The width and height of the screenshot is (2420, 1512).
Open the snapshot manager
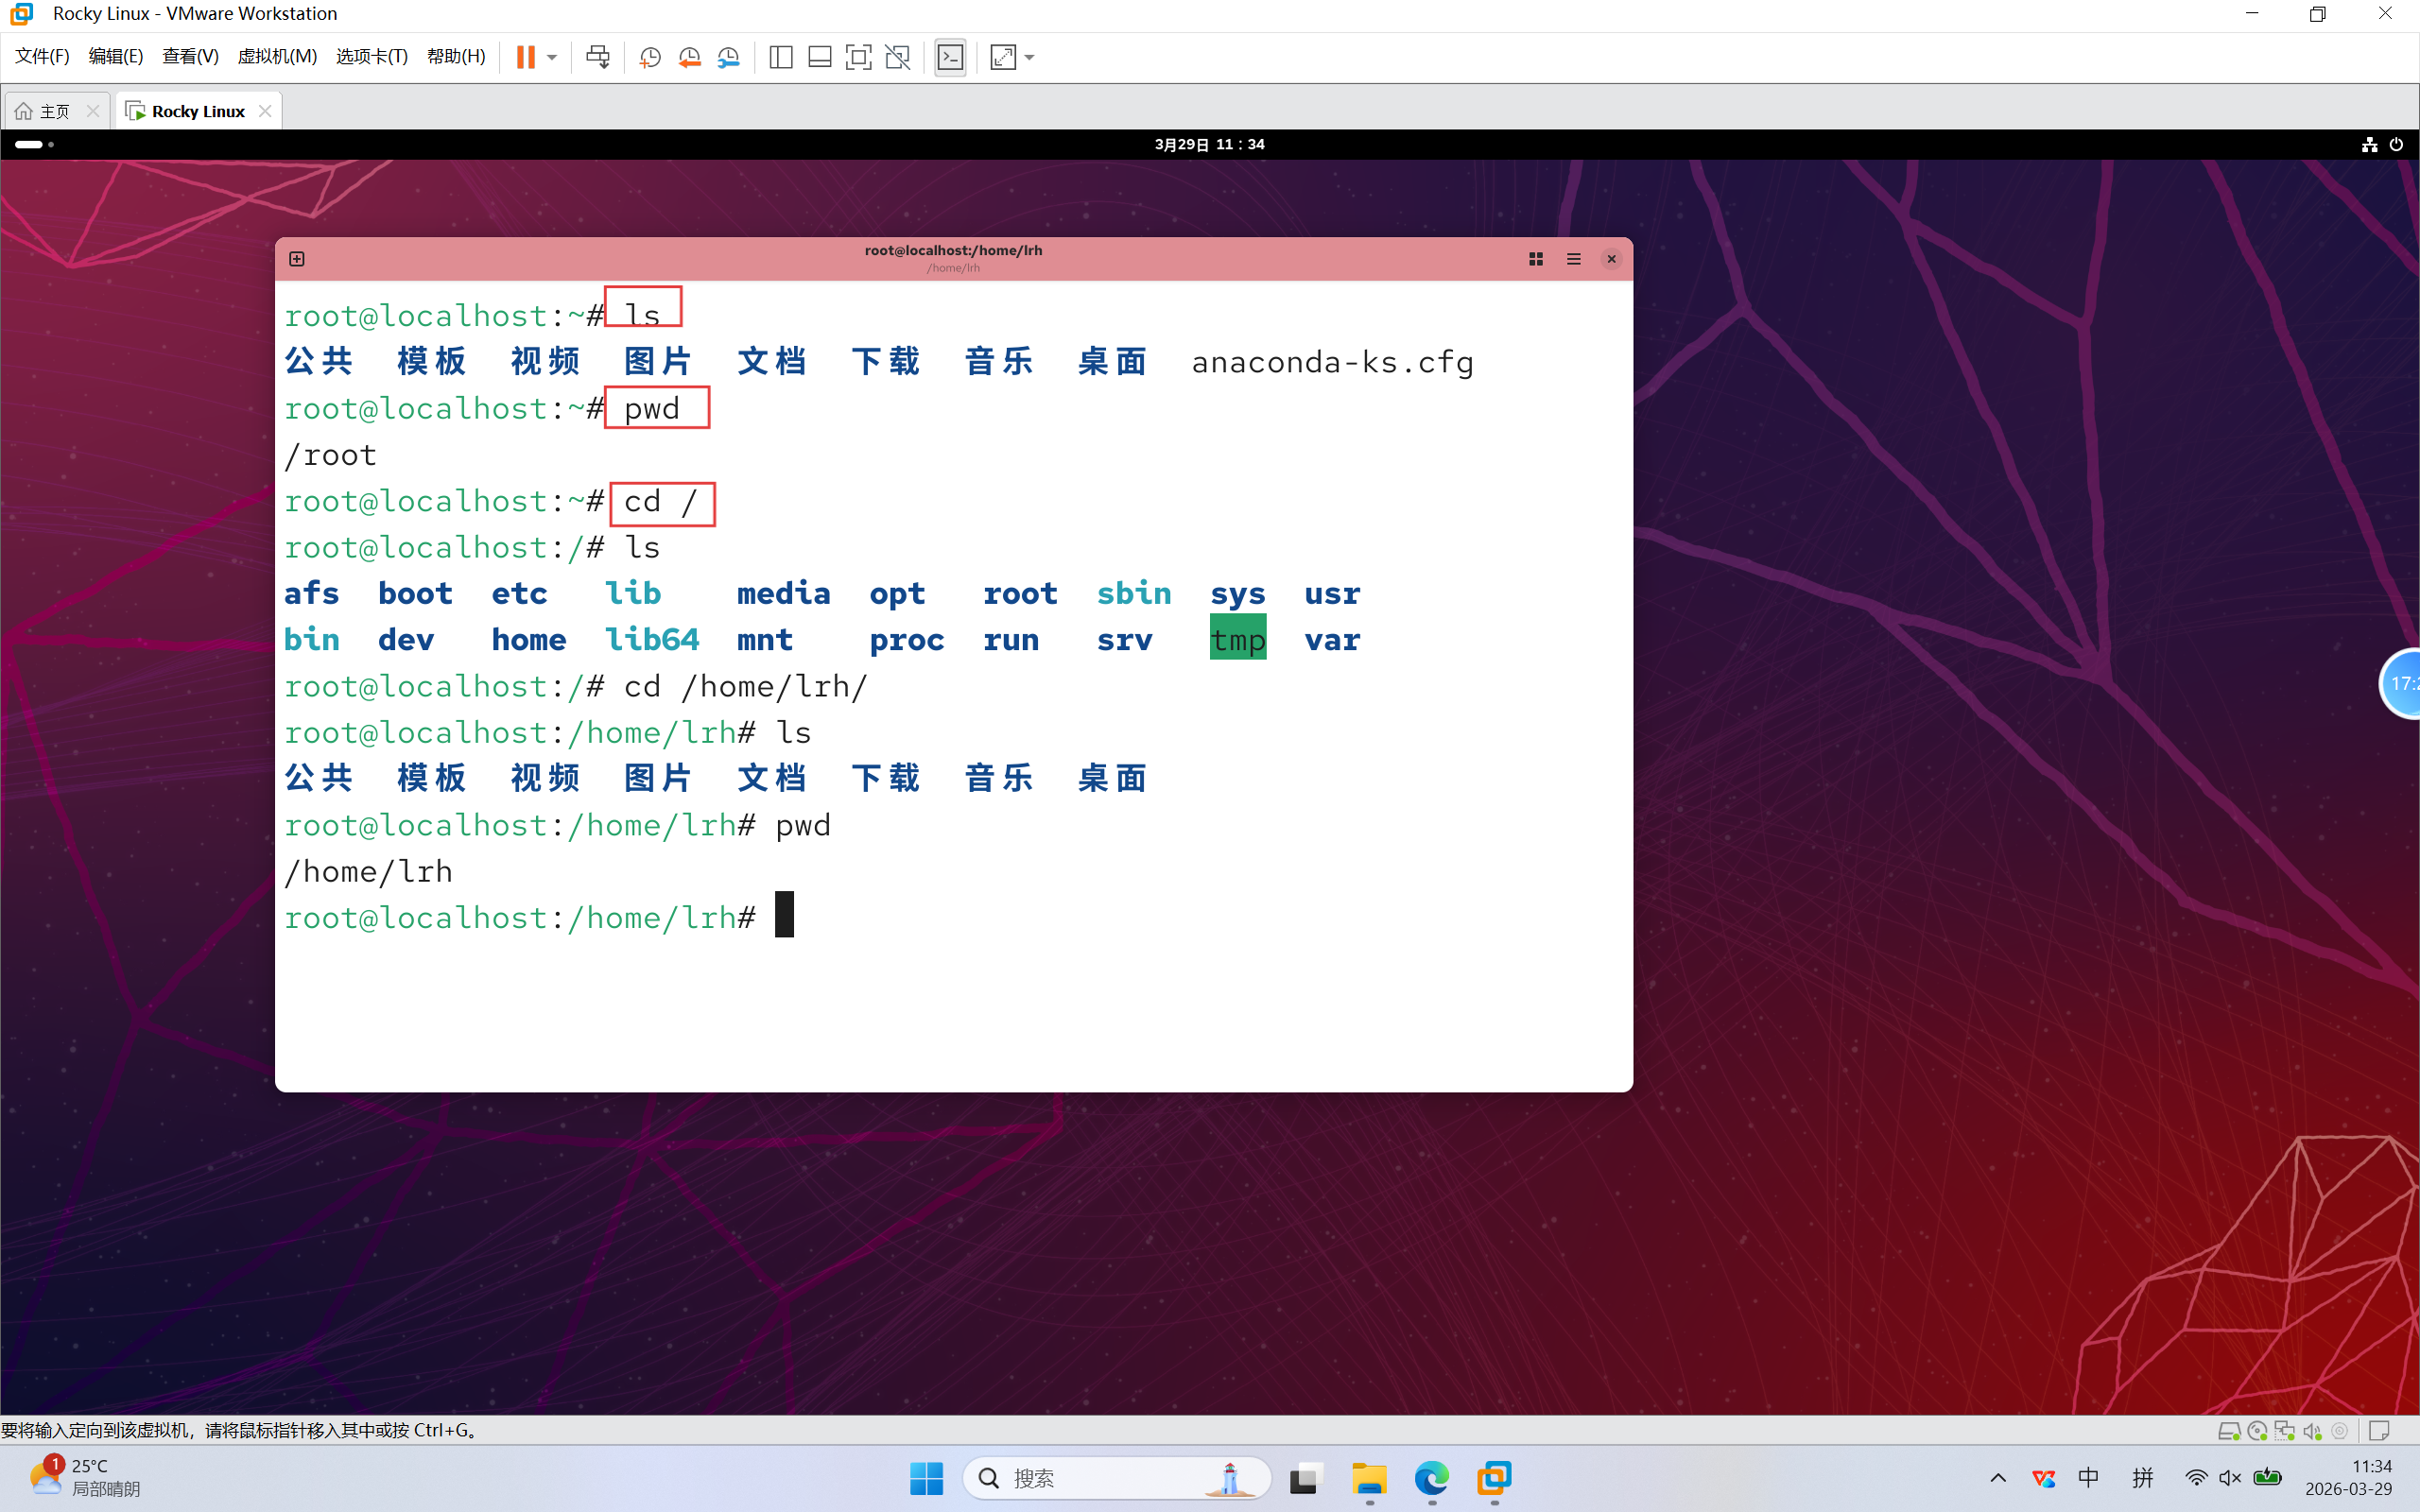[x=729, y=57]
